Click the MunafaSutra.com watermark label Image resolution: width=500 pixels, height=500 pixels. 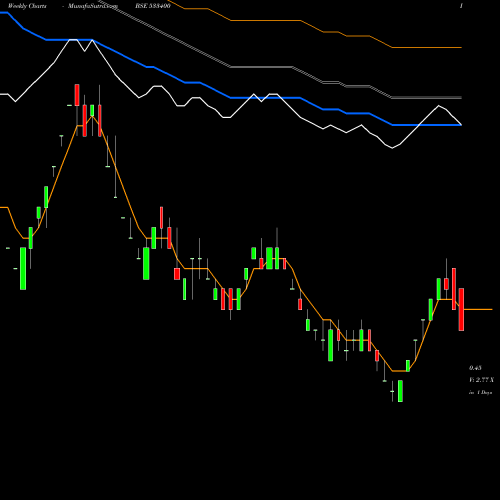coord(93,6)
